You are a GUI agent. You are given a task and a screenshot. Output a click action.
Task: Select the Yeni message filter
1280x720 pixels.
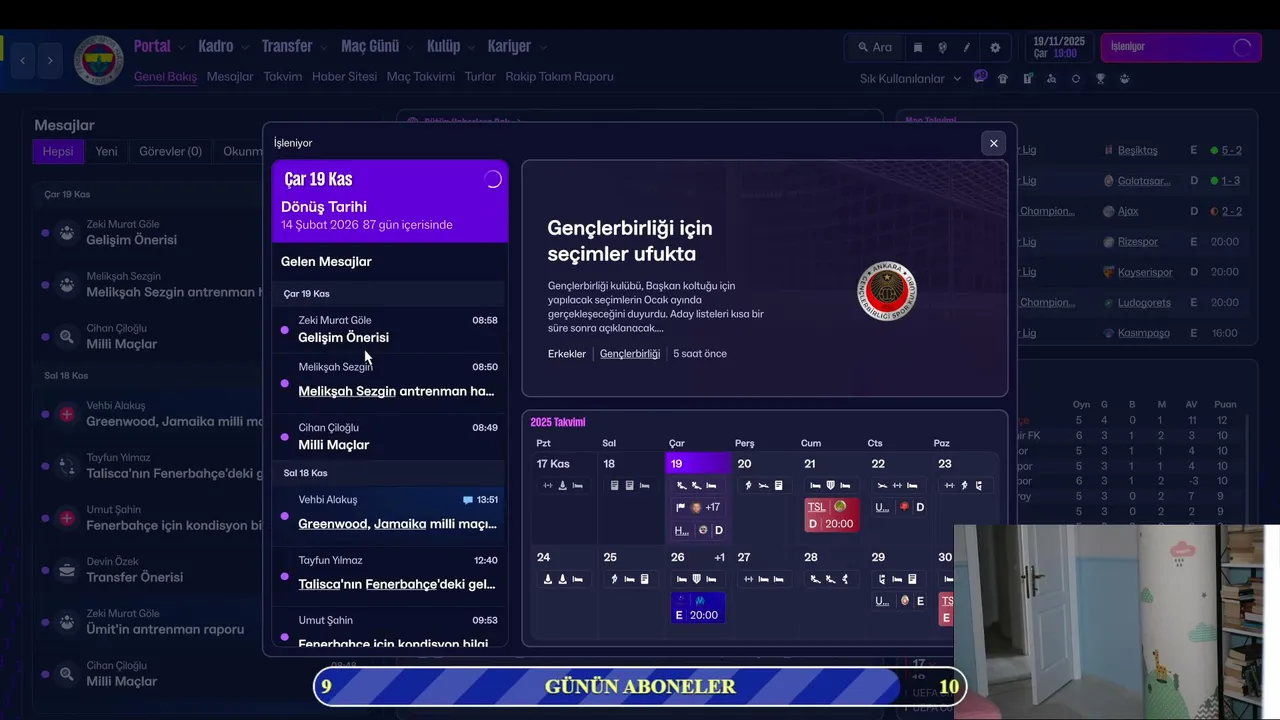[x=106, y=151]
